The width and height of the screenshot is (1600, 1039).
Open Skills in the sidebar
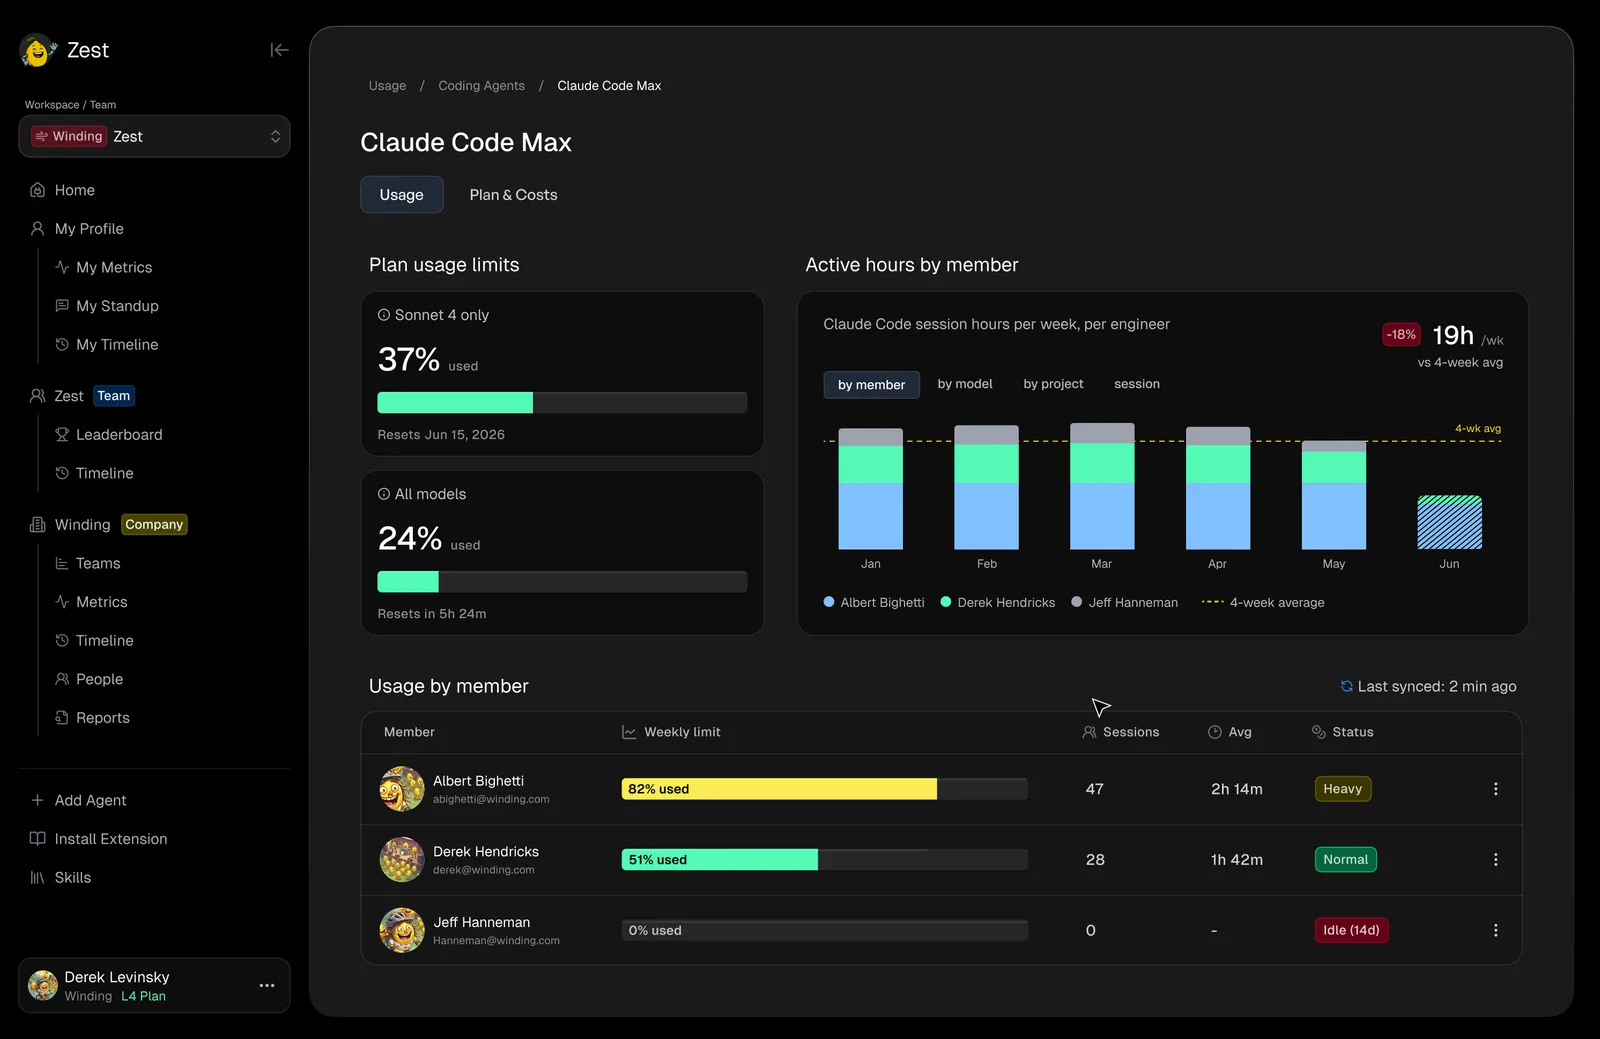tap(60, 878)
